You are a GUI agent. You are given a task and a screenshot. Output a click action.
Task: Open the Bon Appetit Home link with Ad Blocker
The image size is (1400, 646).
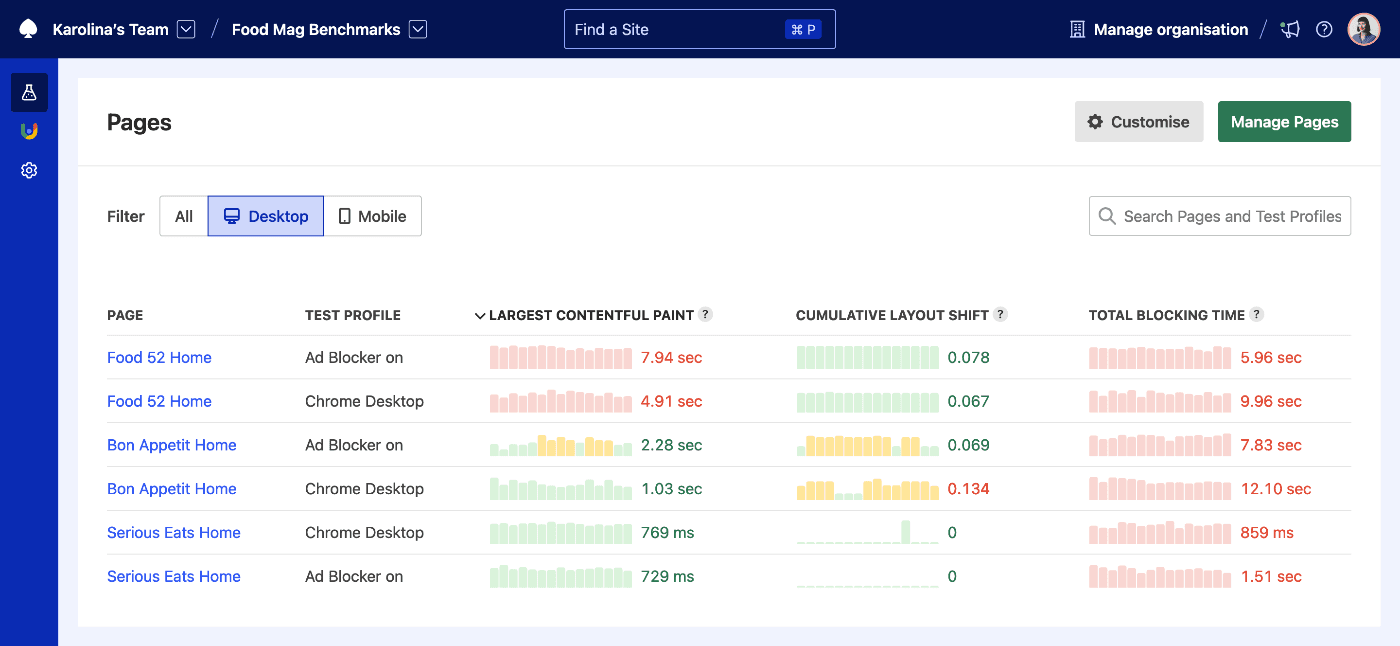tap(171, 445)
